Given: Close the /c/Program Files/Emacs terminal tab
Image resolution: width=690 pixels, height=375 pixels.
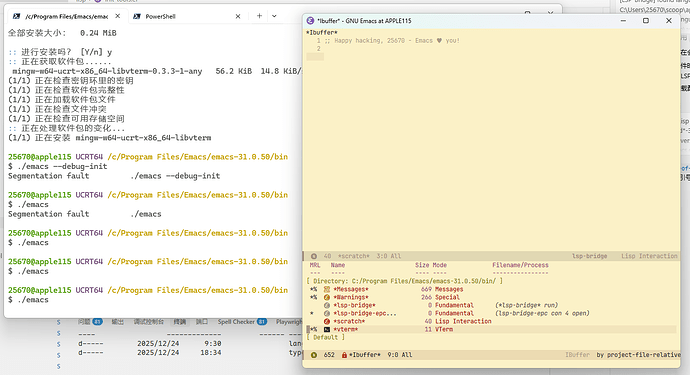Looking at the screenshot, I should (x=117, y=16).
